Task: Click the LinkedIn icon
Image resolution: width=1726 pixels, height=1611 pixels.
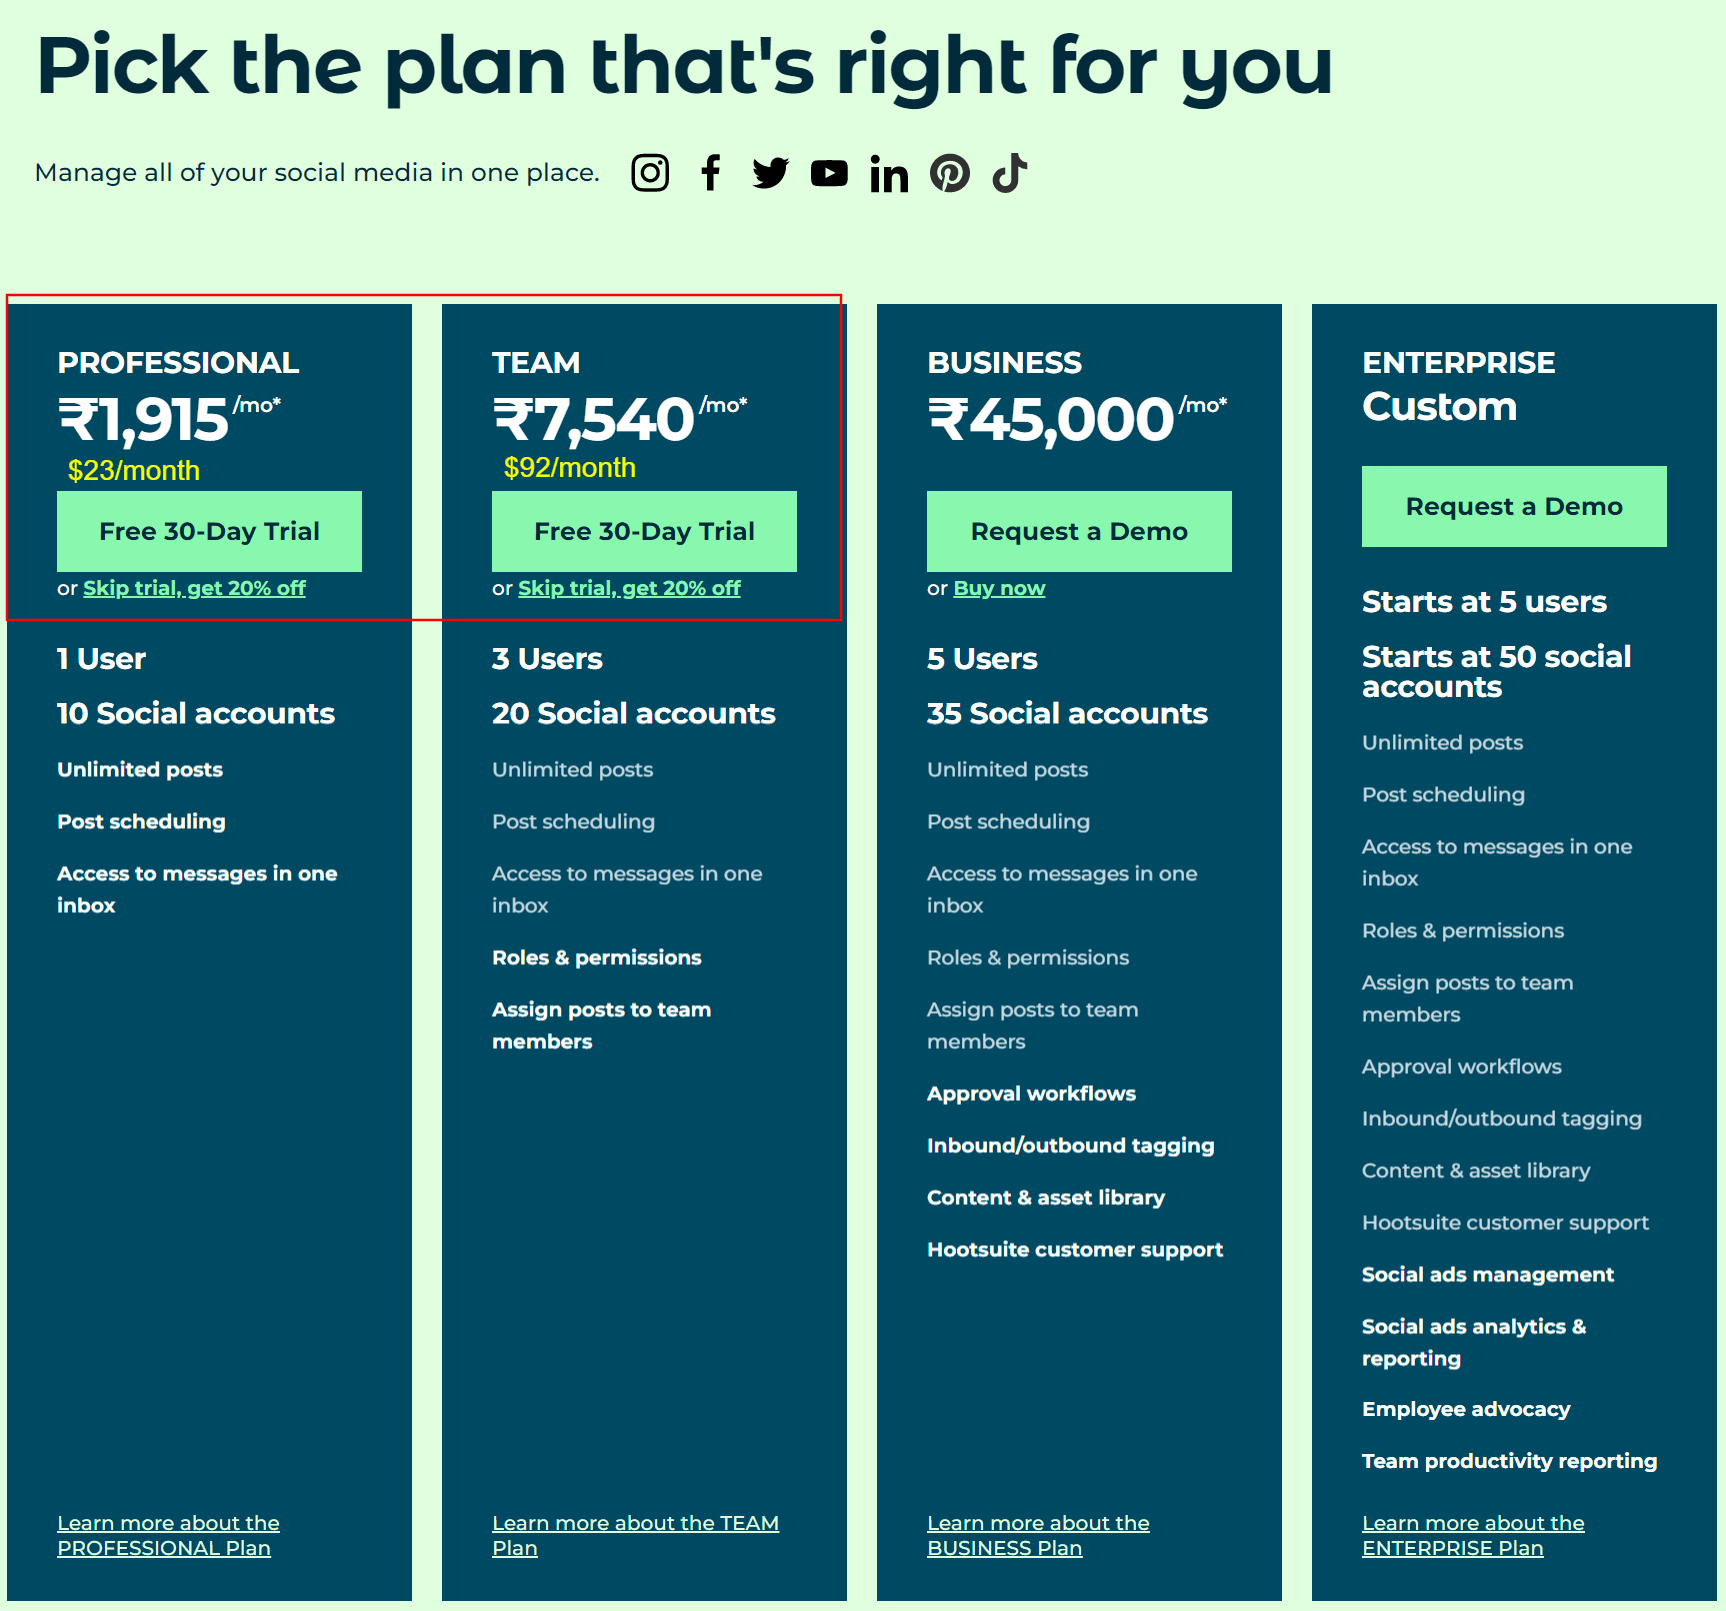Action: [x=889, y=174]
